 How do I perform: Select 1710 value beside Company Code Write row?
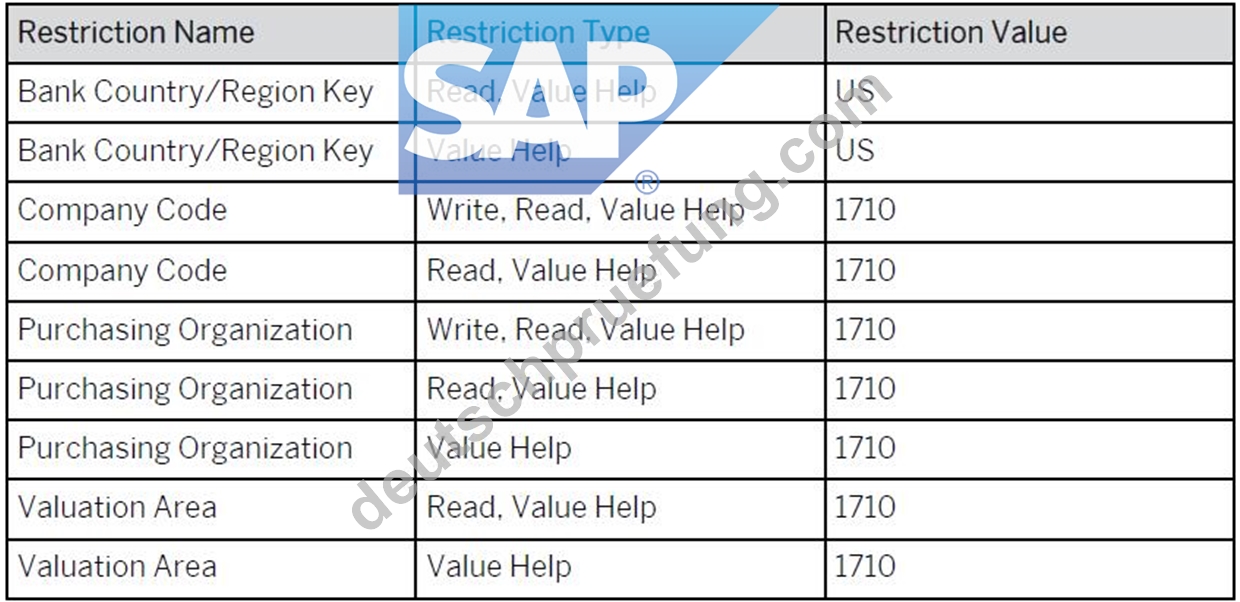[1029, 211]
